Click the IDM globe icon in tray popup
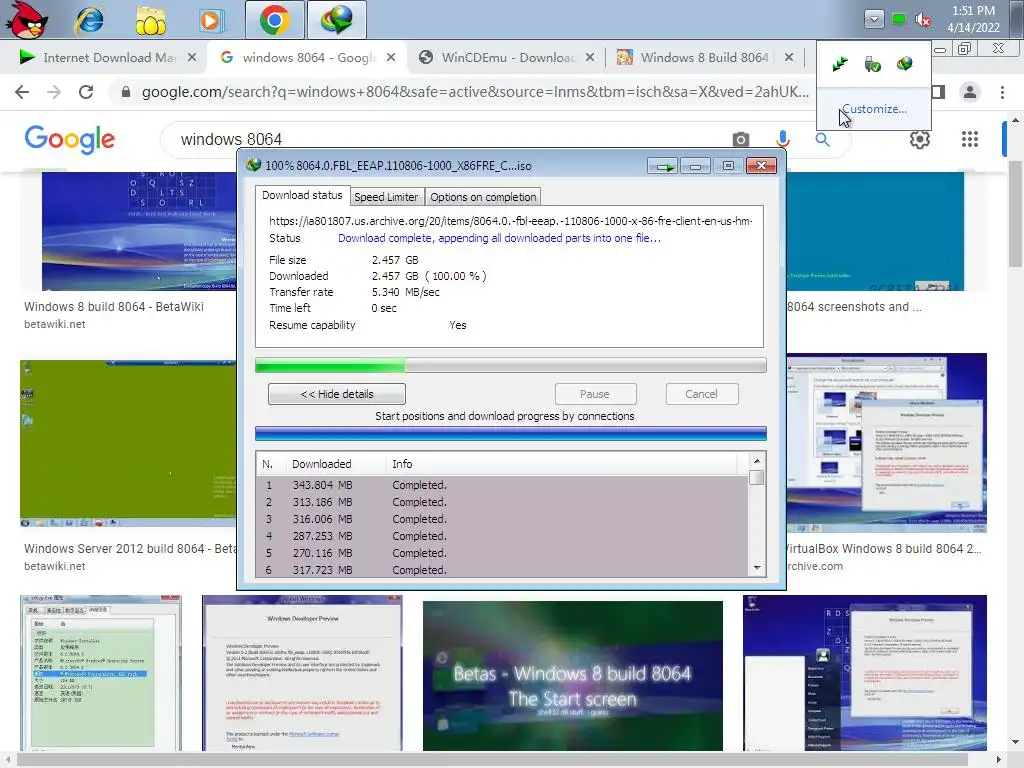 pos(904,64)
